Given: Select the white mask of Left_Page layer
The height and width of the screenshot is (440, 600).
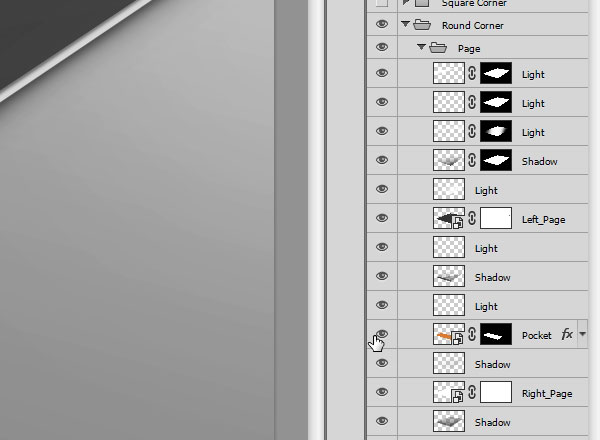Looking at the screenshot, I should coord(496,218).
